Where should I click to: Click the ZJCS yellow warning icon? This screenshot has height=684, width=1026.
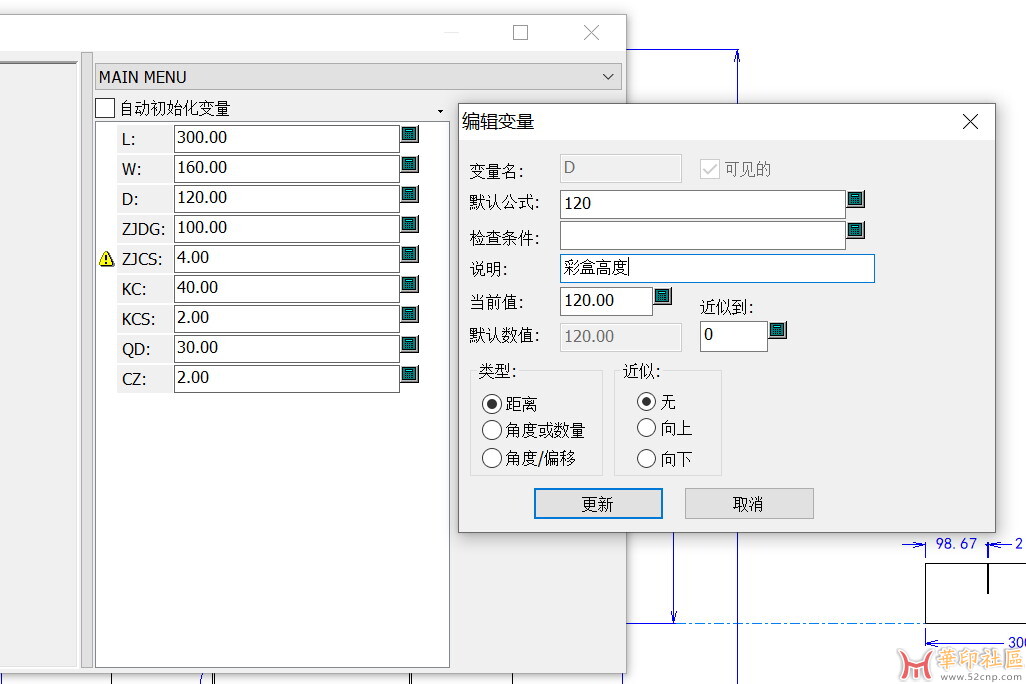coord(107,259)
